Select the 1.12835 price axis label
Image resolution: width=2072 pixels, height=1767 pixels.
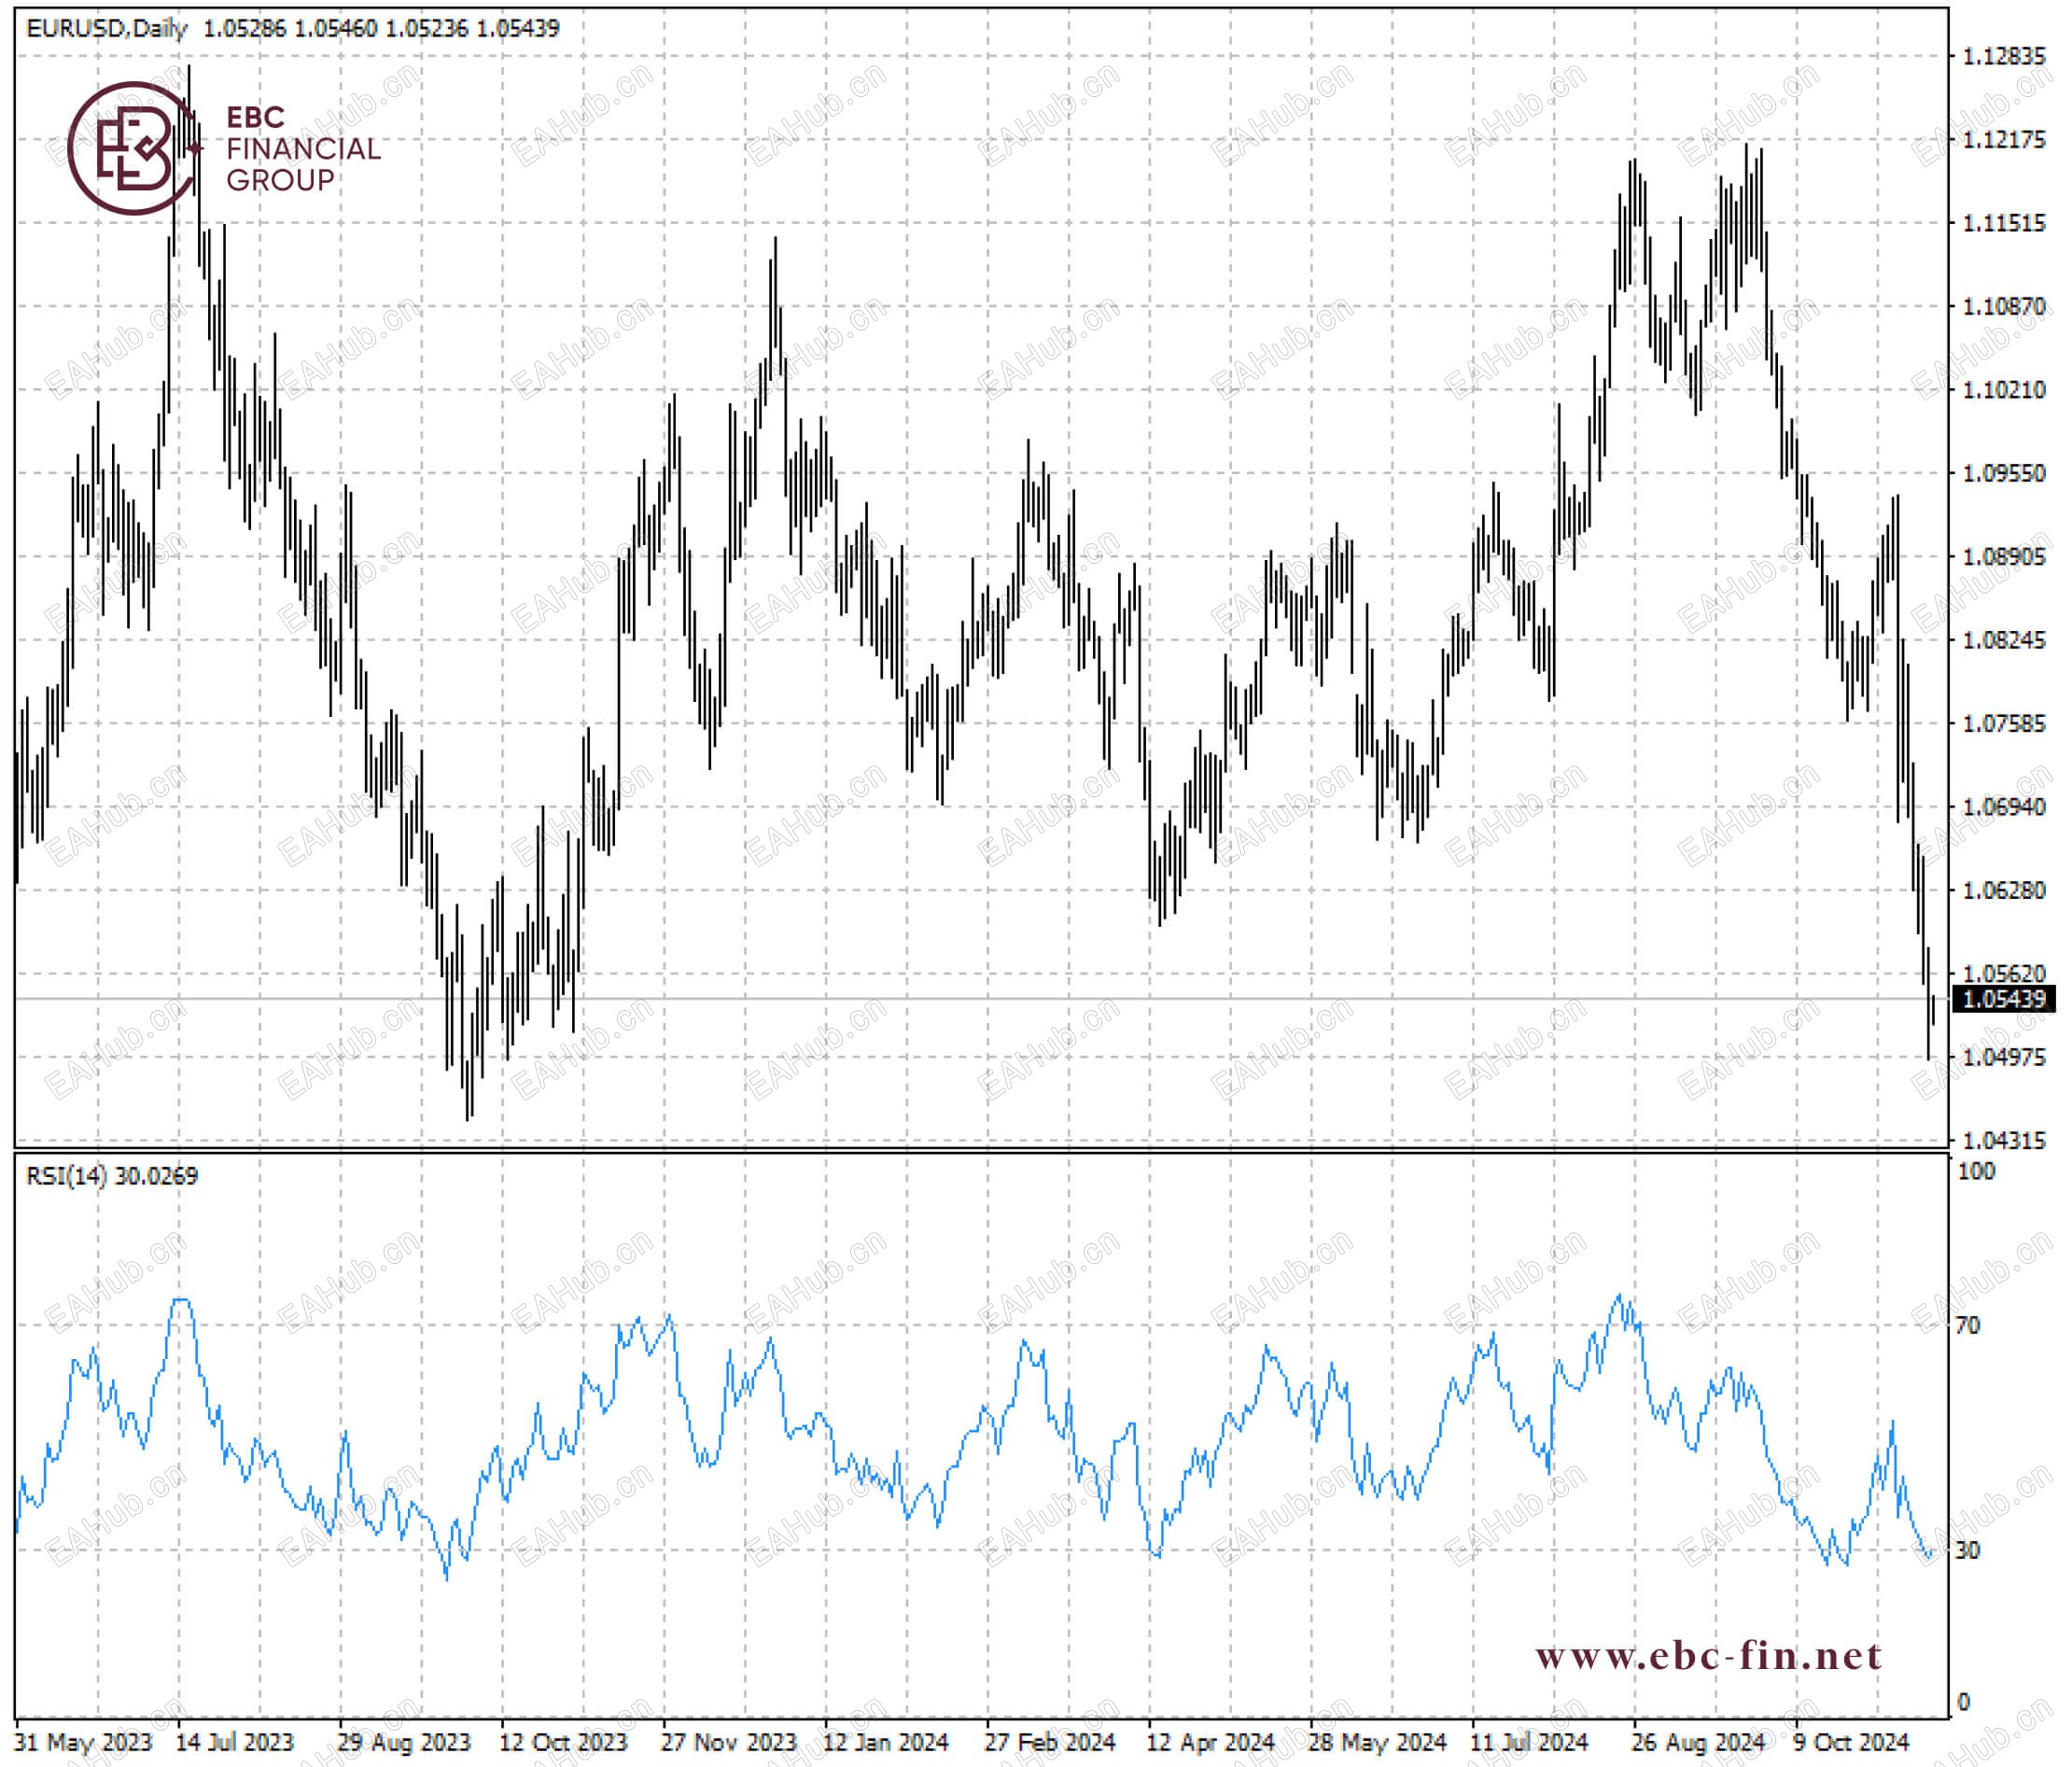(x=2004, y=56)
